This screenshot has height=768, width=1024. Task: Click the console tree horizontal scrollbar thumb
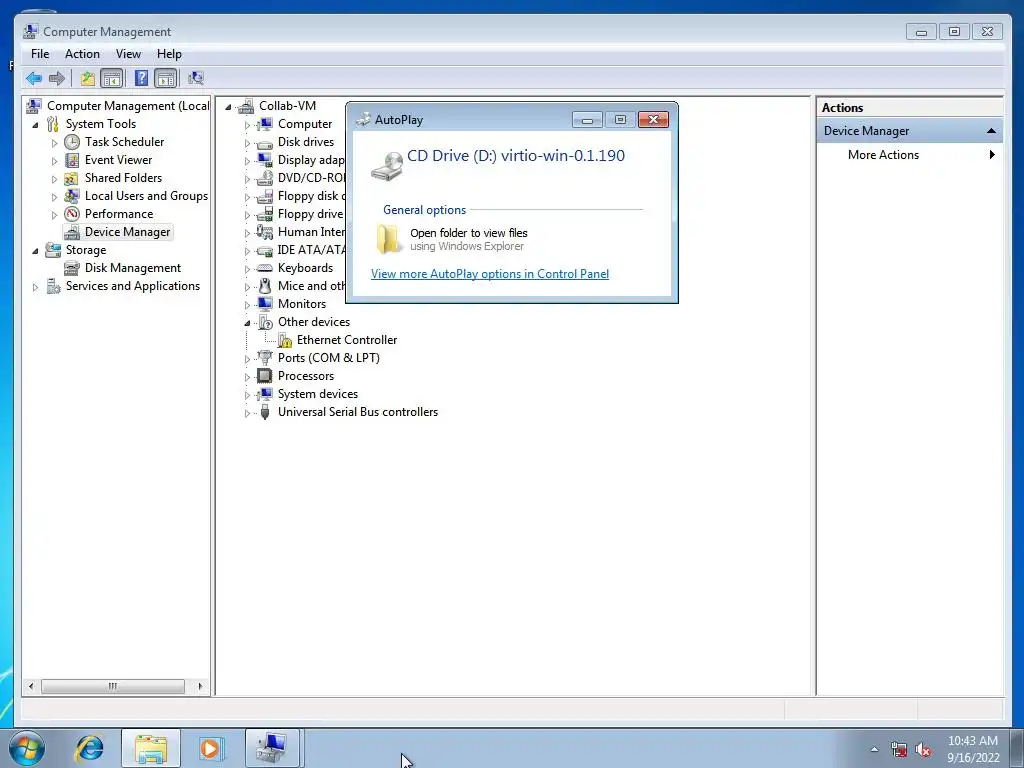(112, 686)
